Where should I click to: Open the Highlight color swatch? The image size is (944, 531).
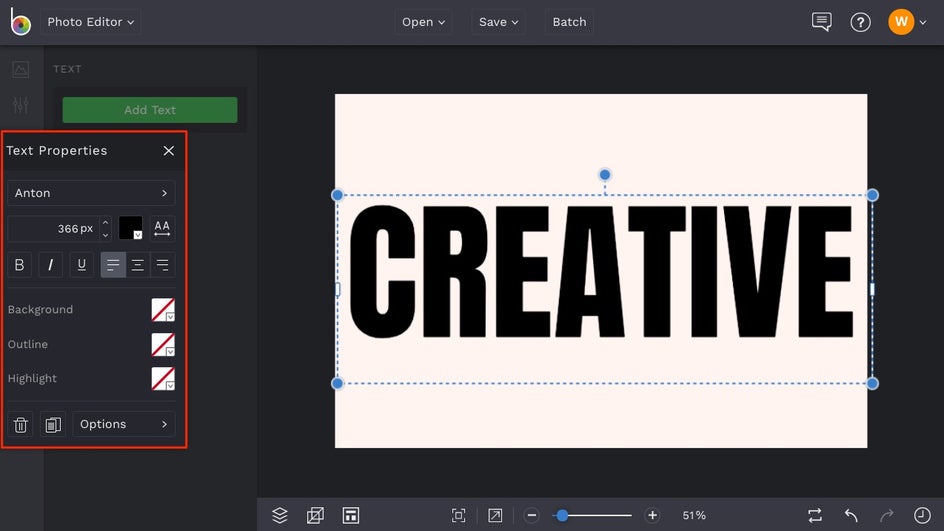click(163, 379)
